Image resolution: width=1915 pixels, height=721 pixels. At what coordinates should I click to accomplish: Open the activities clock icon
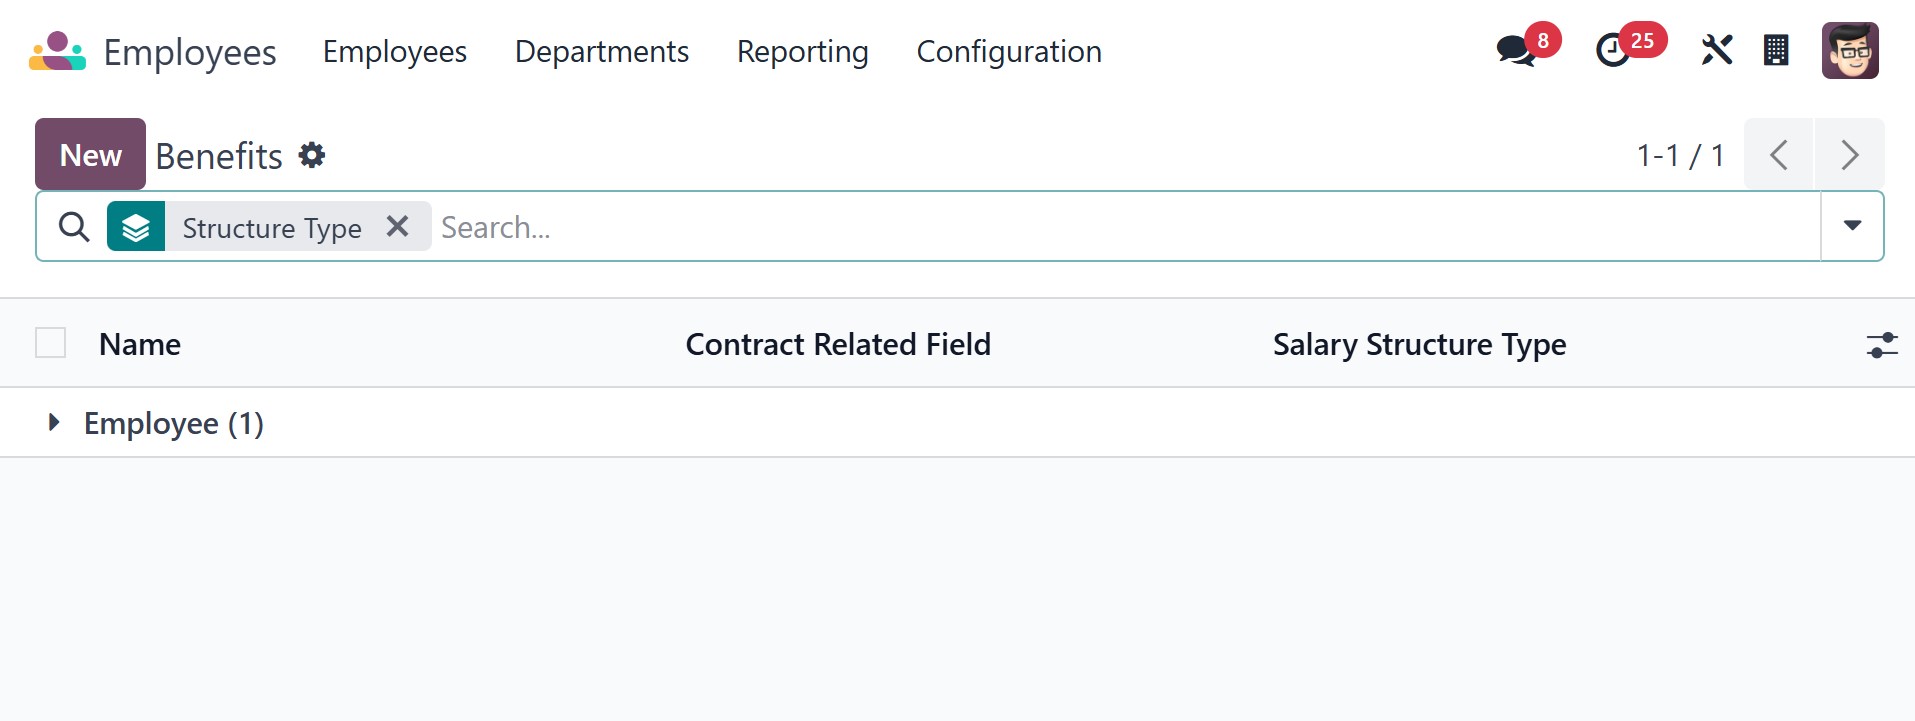click(x=1612, y=50)
